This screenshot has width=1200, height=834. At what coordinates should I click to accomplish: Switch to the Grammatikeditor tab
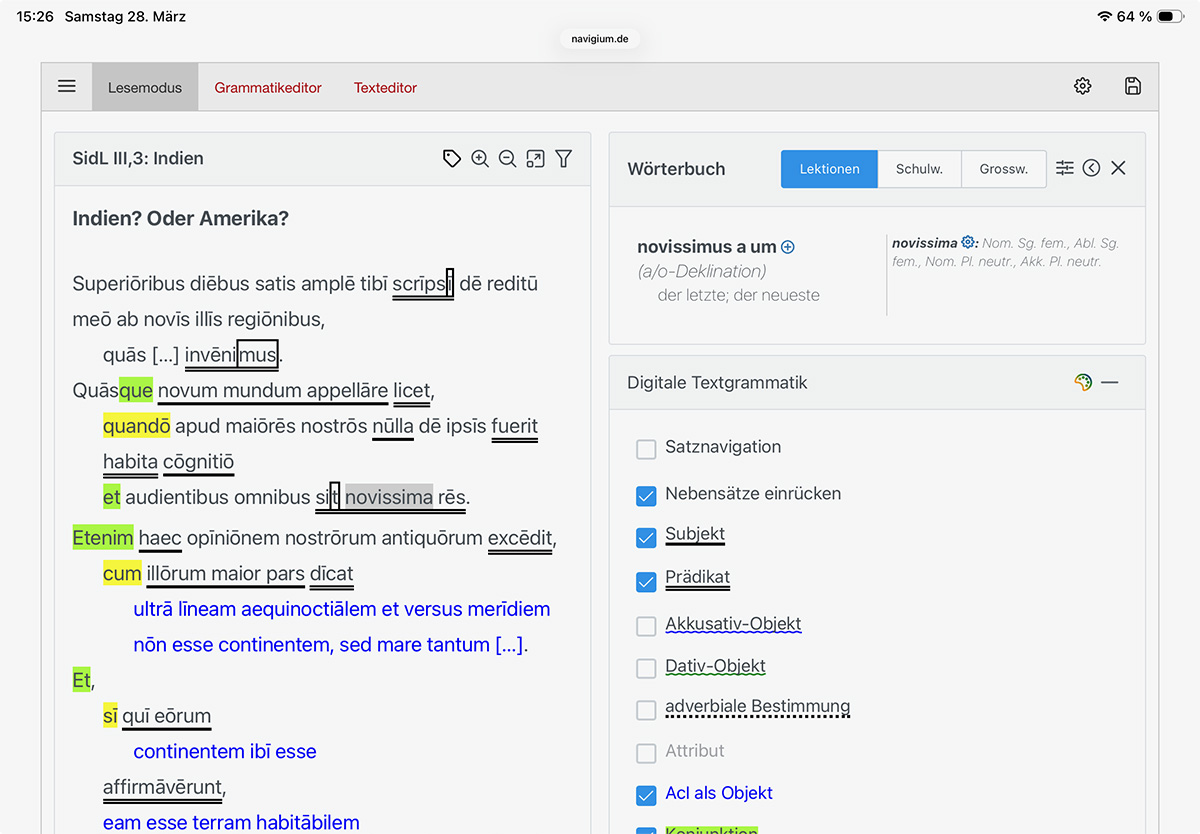[x=268, y=88]
